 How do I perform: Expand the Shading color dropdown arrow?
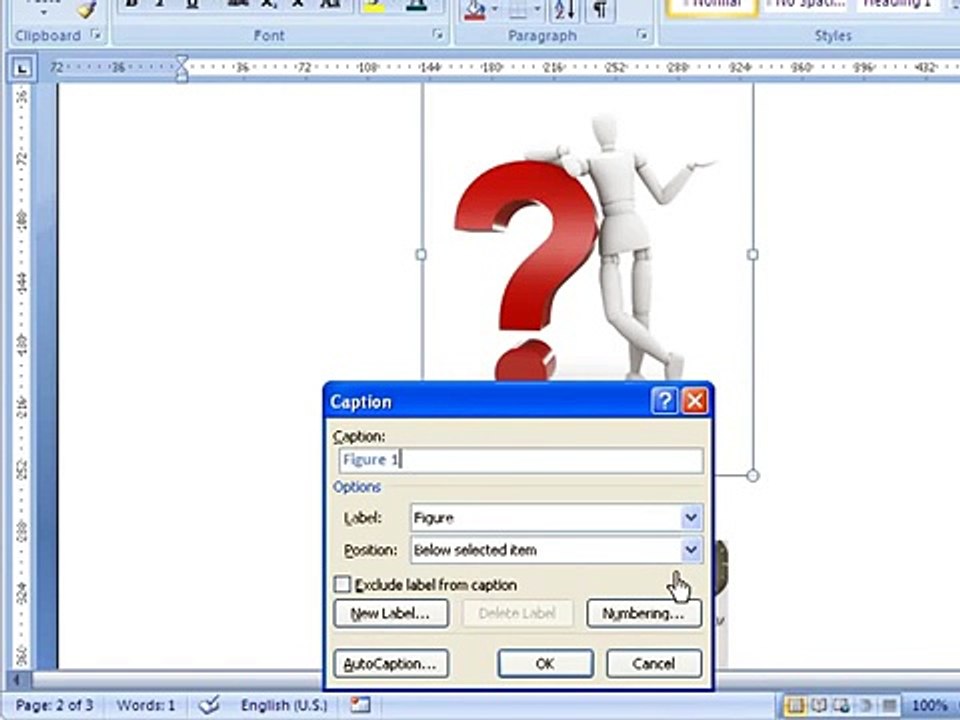[494, 10]
